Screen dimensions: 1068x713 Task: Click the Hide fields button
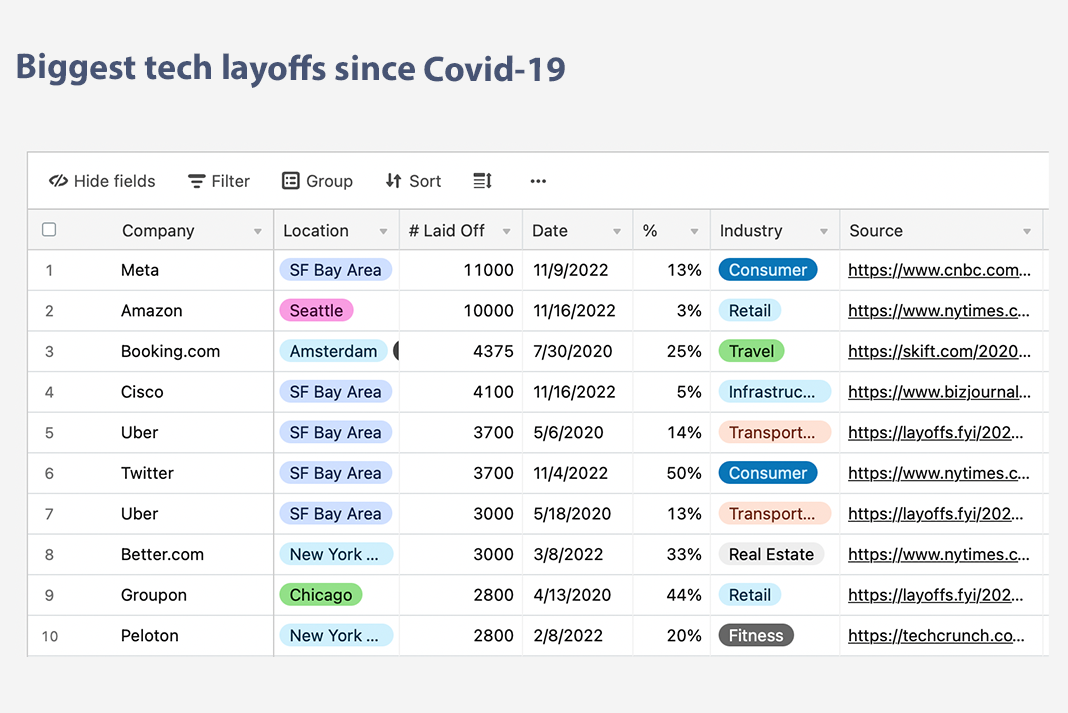click(102, 181)
